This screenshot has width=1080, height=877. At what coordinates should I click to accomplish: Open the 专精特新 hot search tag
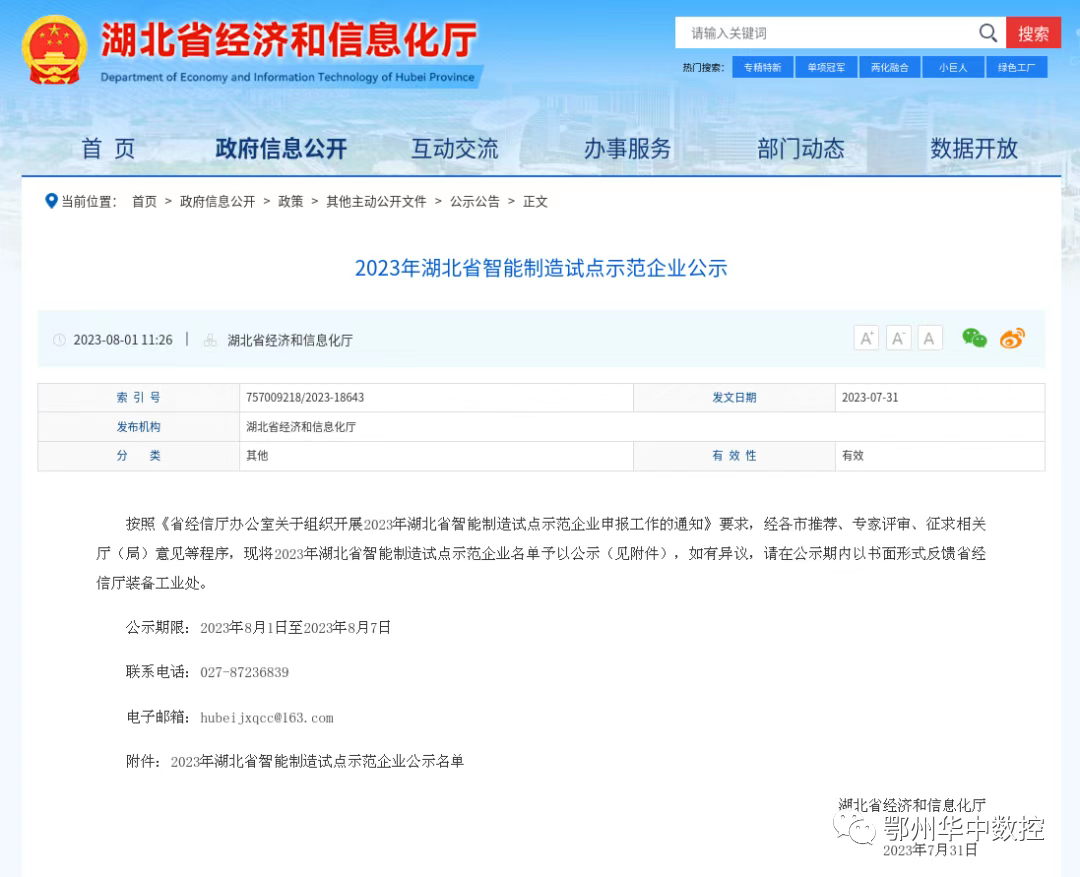click(762, 66)
